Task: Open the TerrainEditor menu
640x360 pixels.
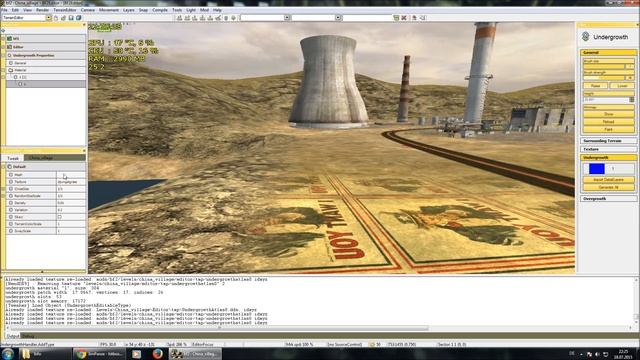Action: coord(64,10)
